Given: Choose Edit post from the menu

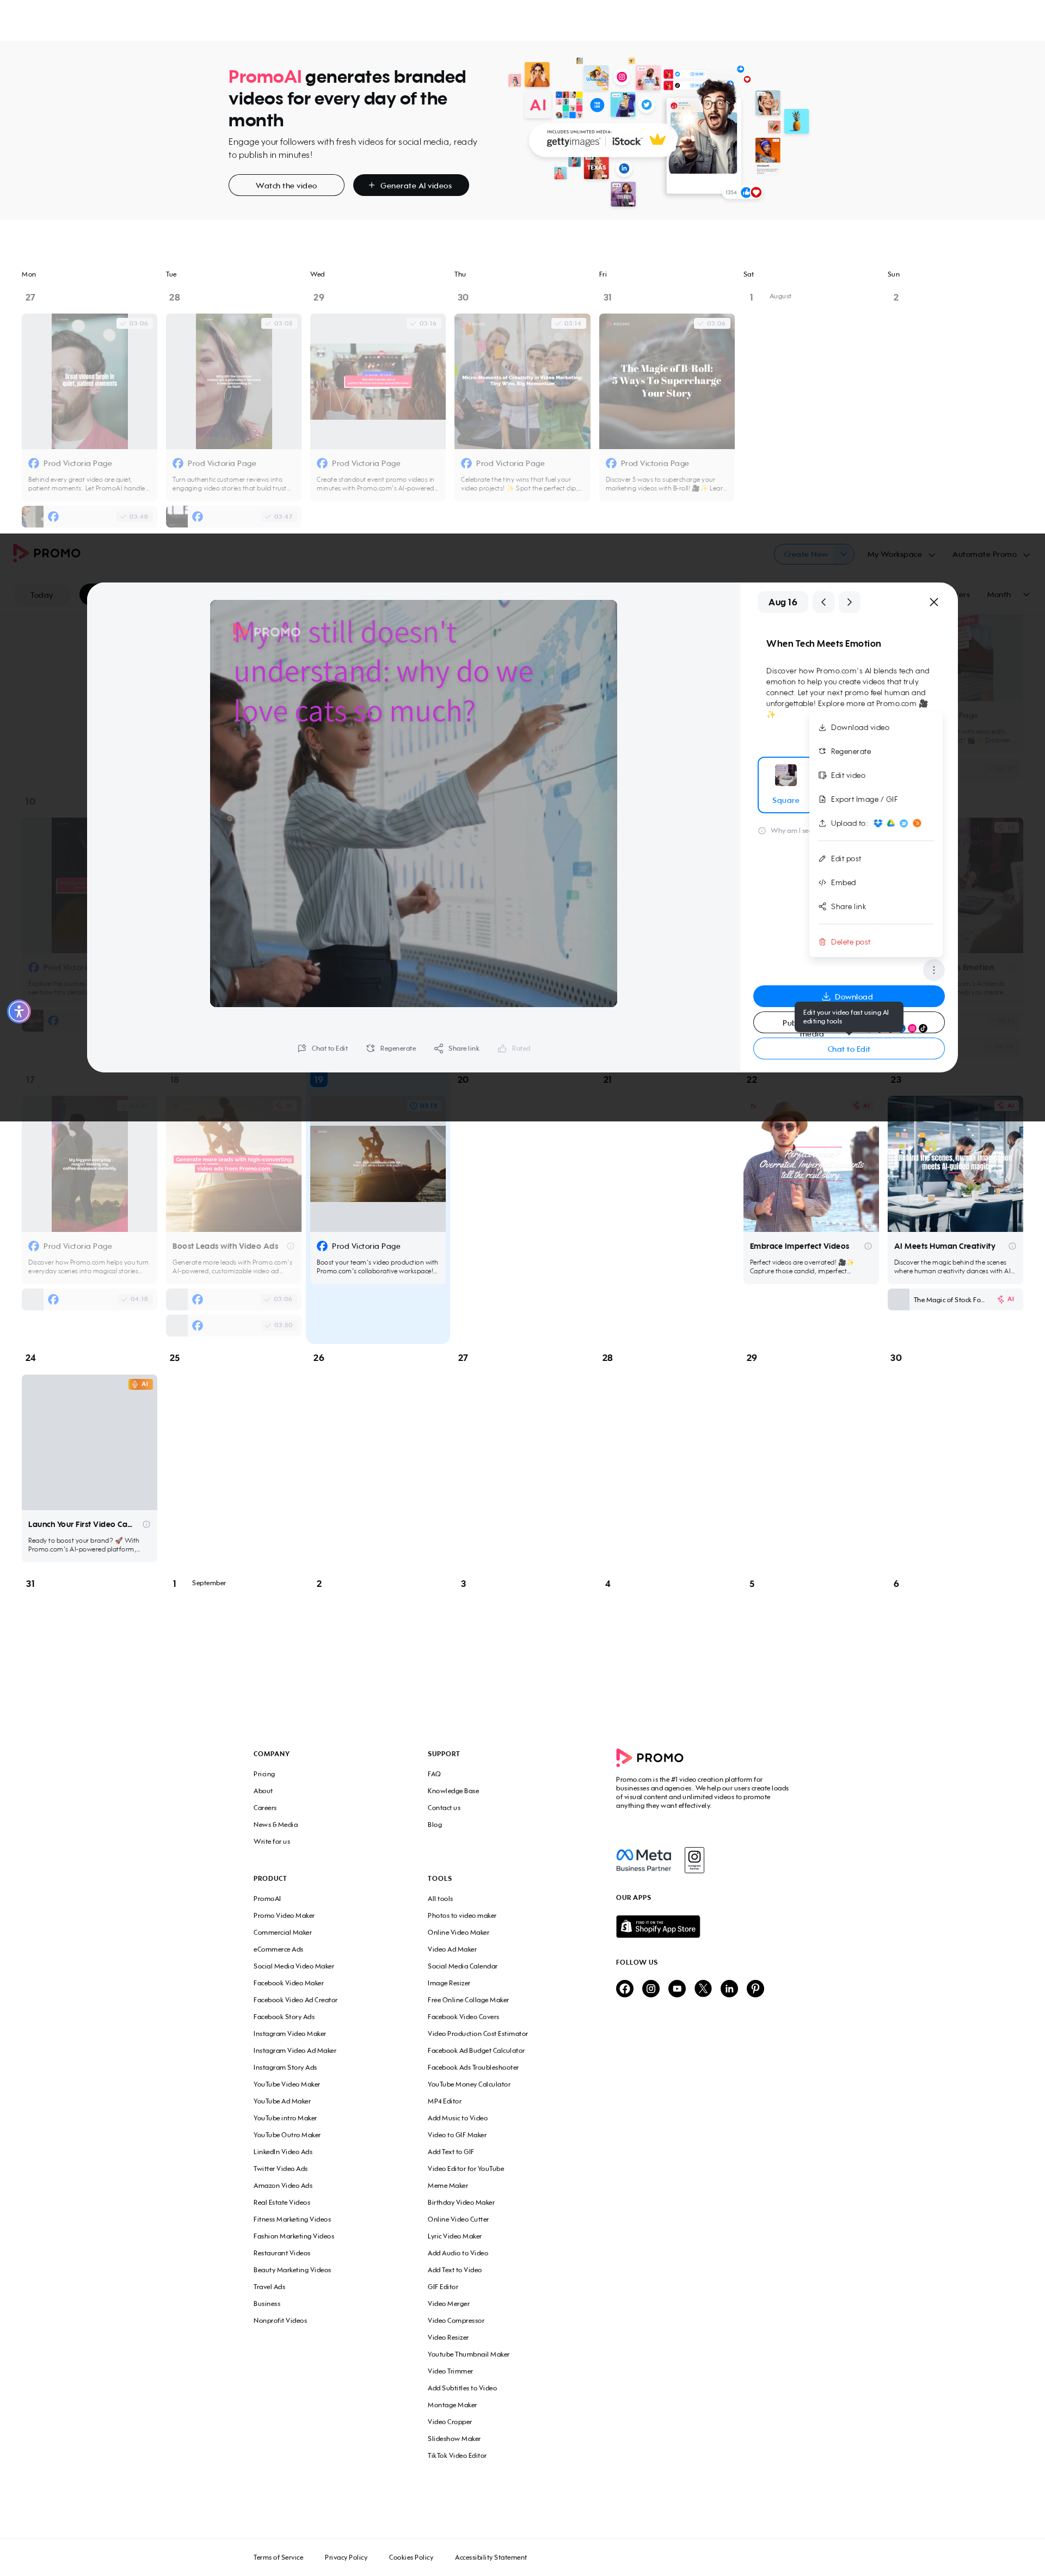Looking at the screenshot, I should (875, 858).
